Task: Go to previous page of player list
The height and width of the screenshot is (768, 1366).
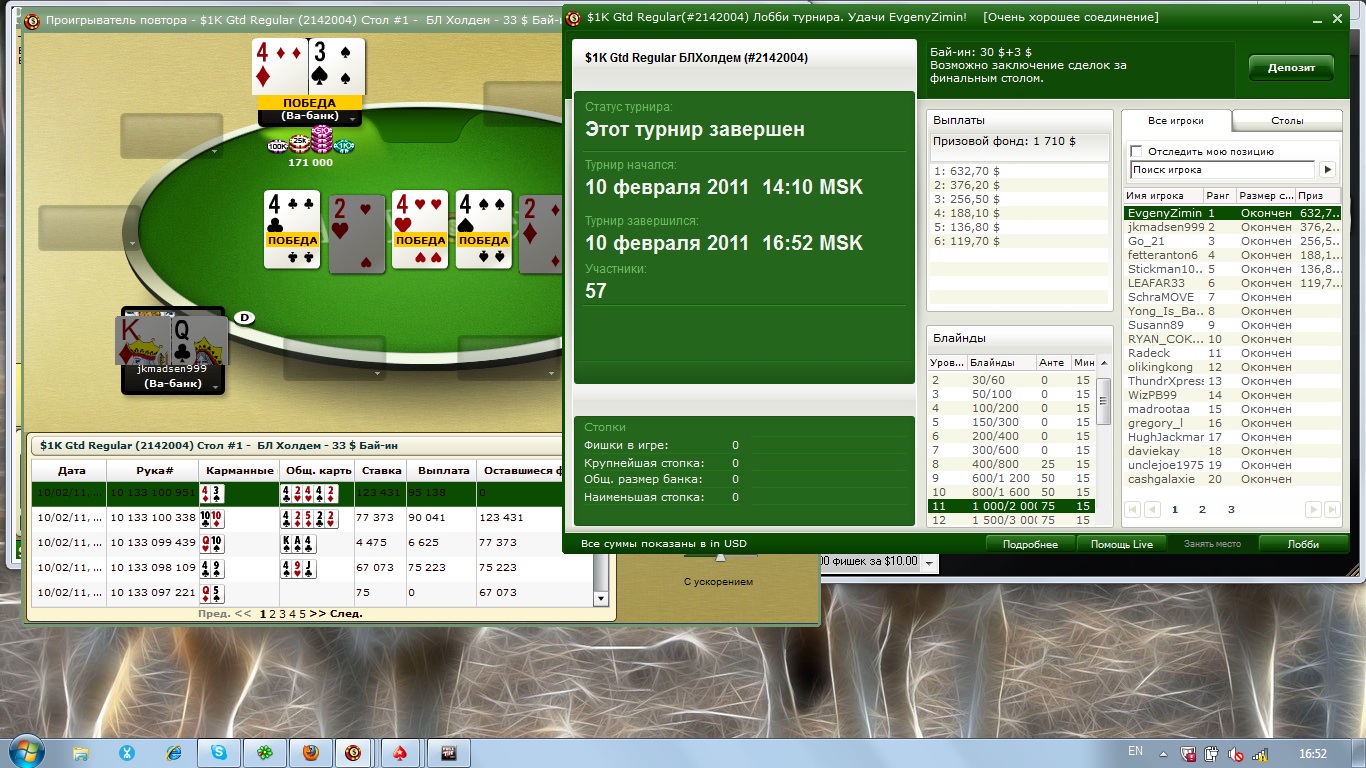Action: (1152, 509)
